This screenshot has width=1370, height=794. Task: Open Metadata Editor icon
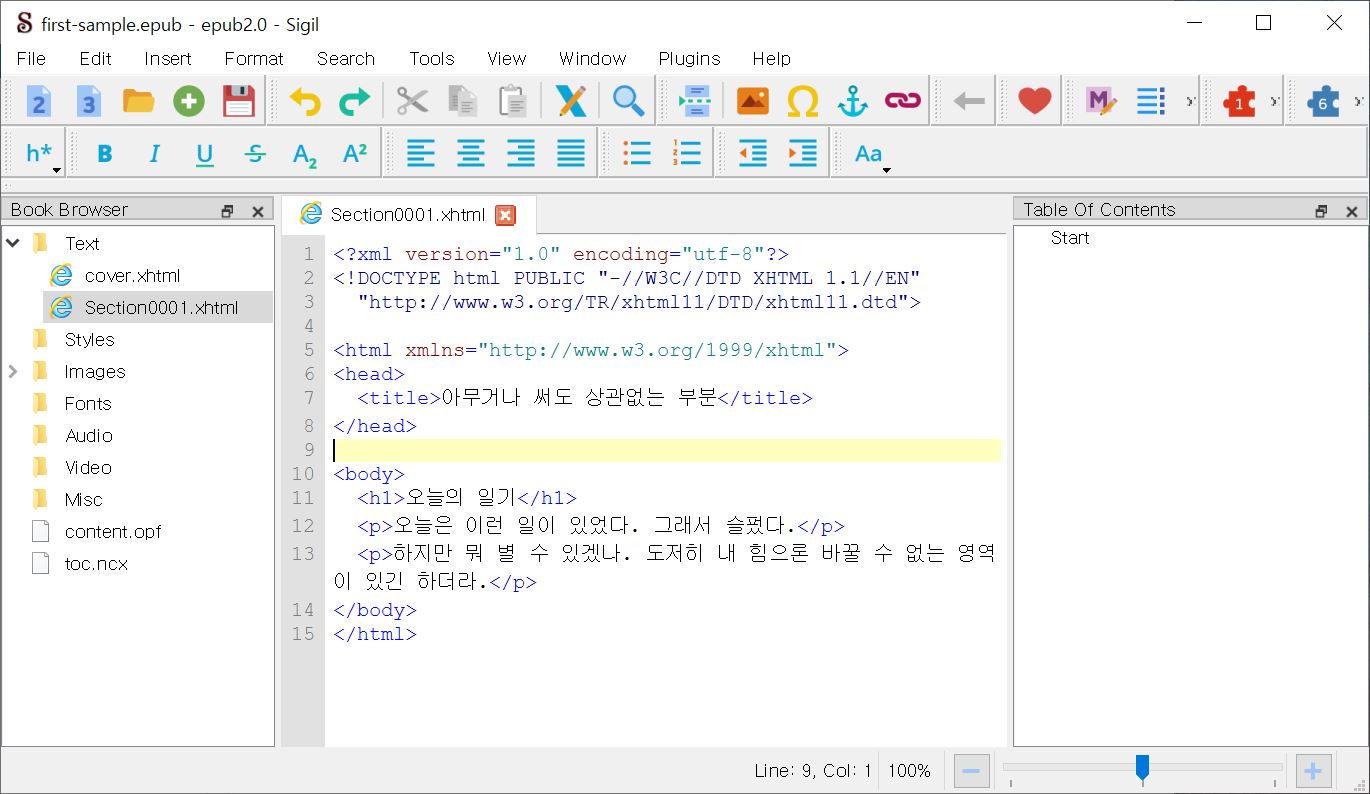click(x=1101, y=101)
